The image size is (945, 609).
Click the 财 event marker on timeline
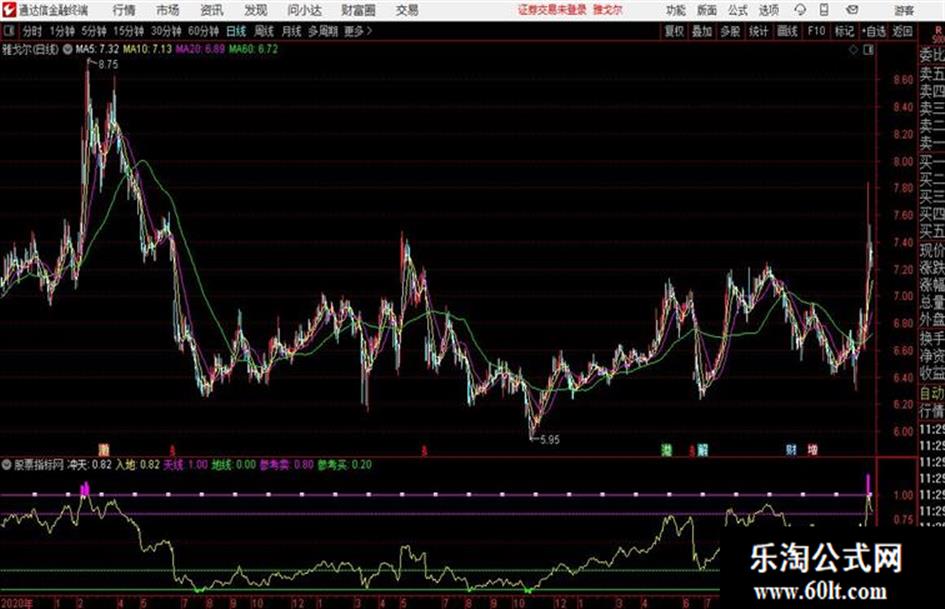[791, 449]
